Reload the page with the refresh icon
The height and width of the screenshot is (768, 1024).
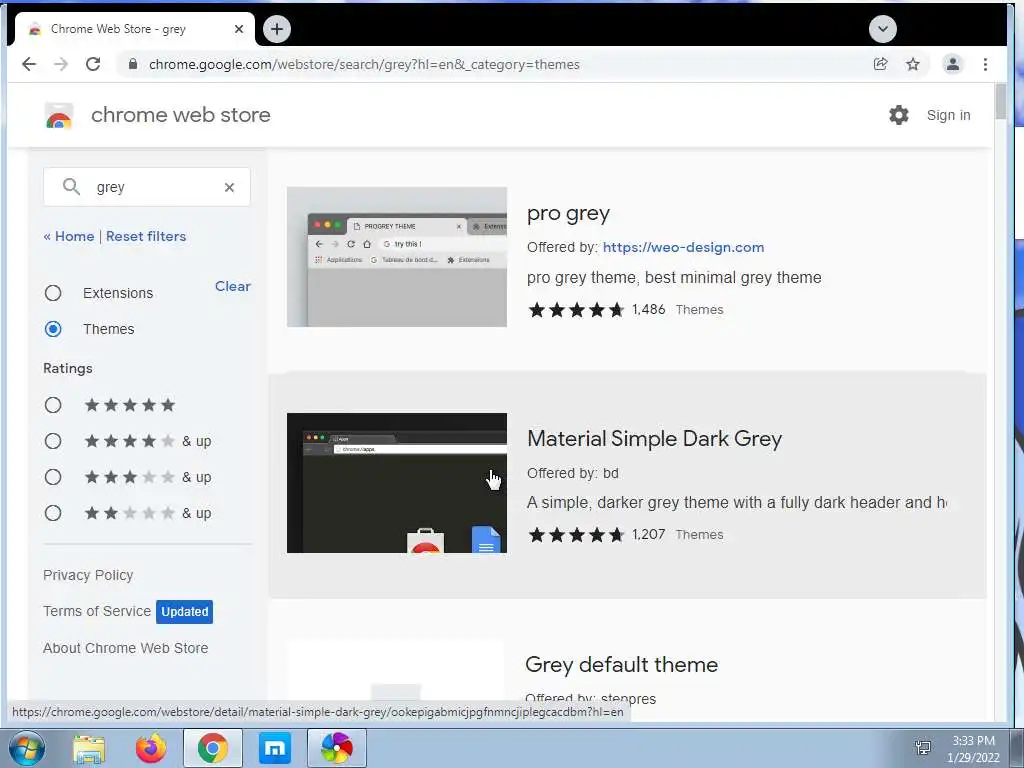click(93, 64)
